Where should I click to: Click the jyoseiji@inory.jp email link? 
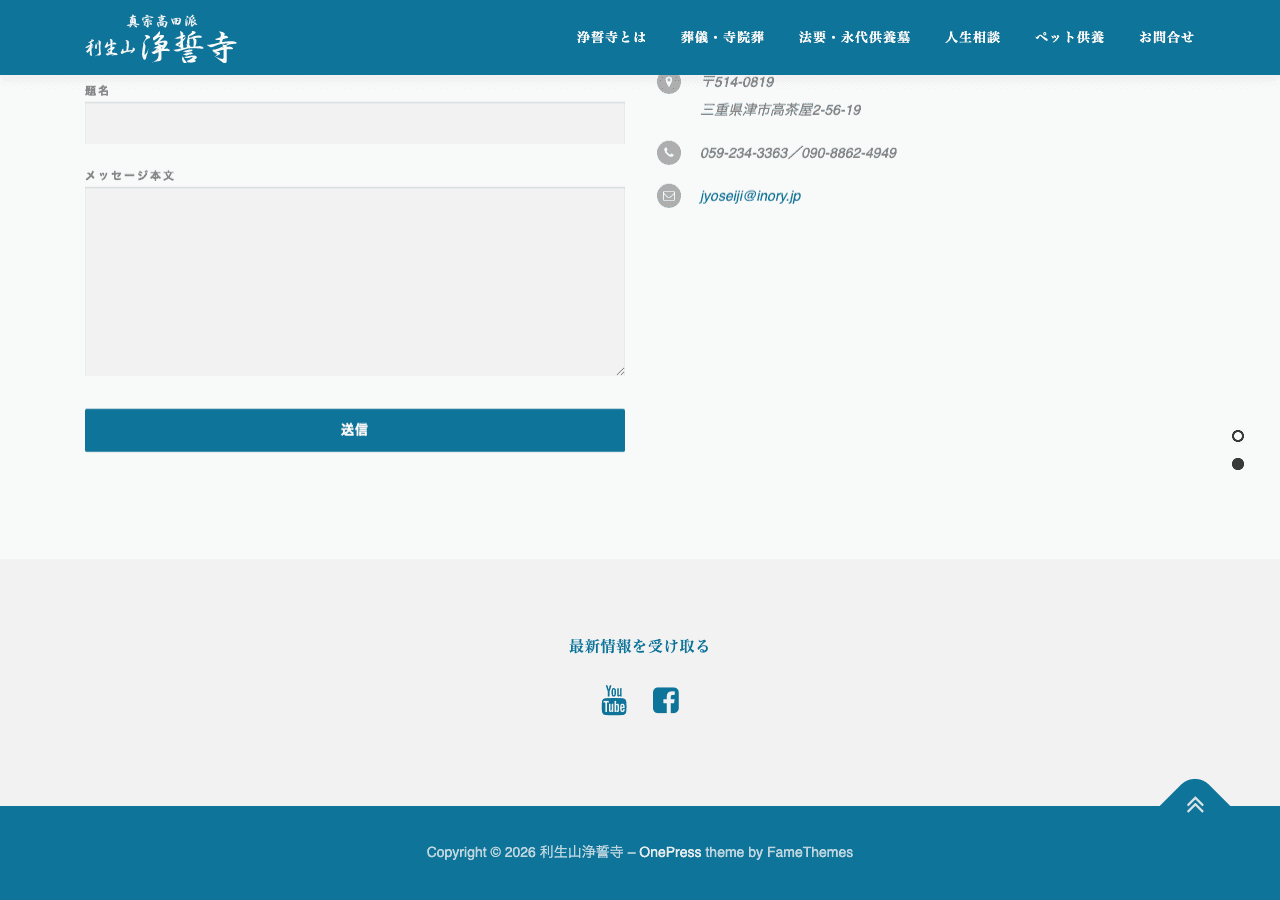tap(750, 196)
